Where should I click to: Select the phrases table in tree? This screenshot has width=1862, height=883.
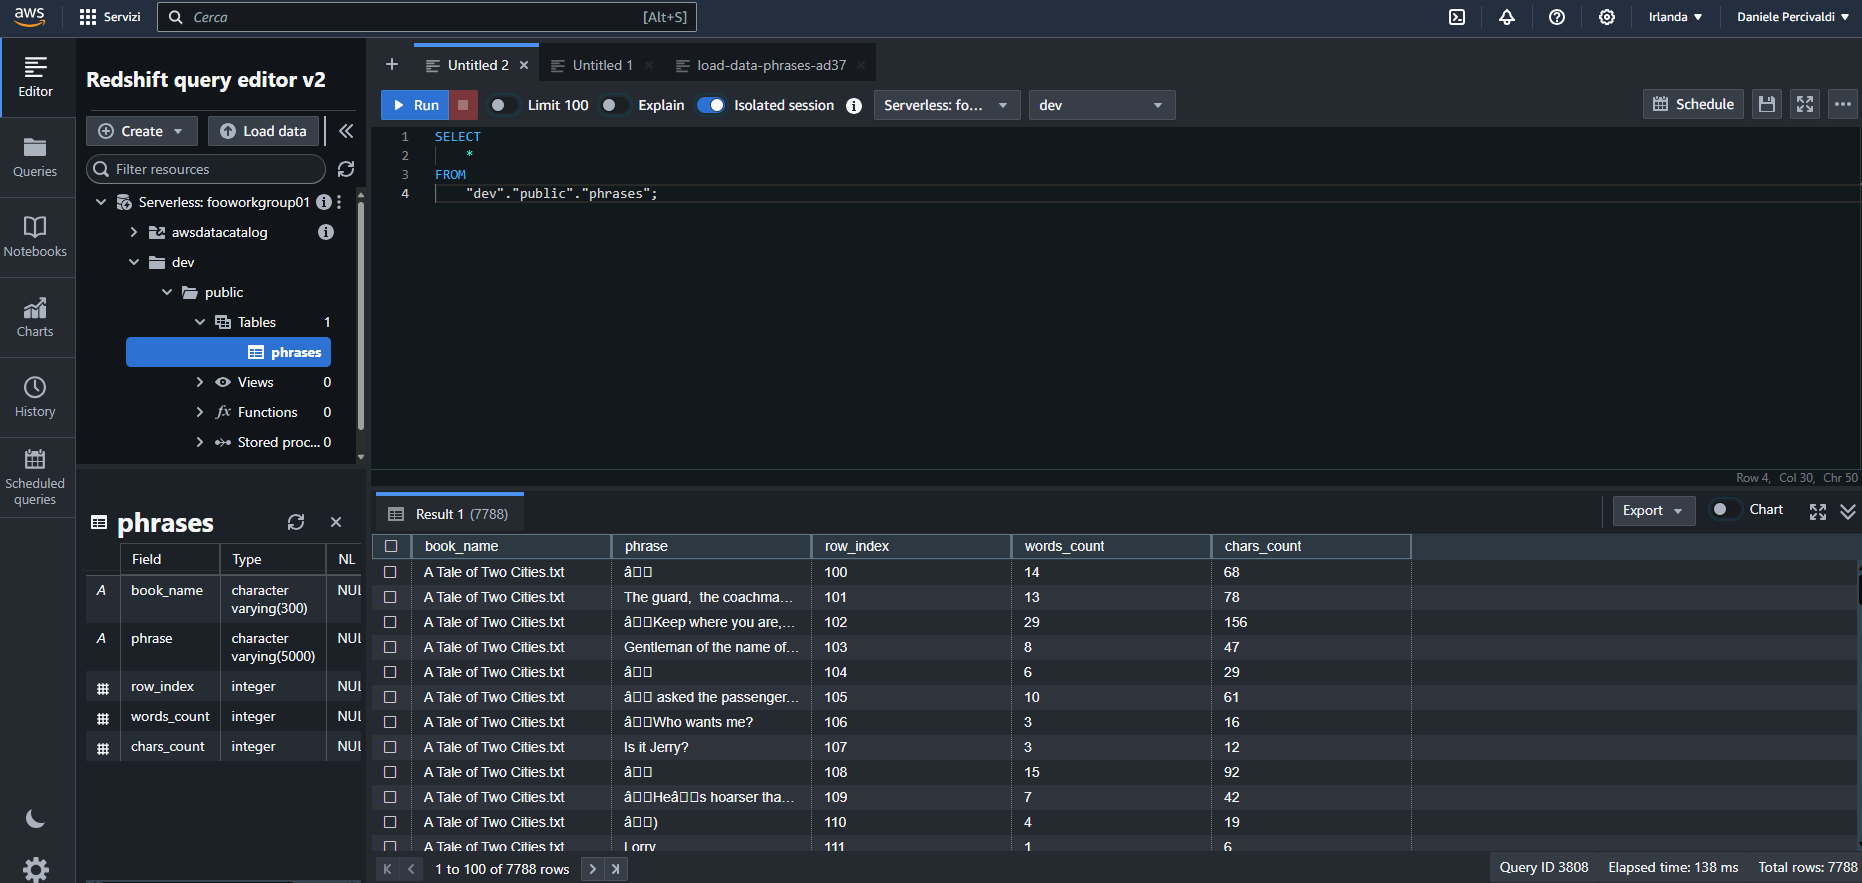[x=228, y=352]
